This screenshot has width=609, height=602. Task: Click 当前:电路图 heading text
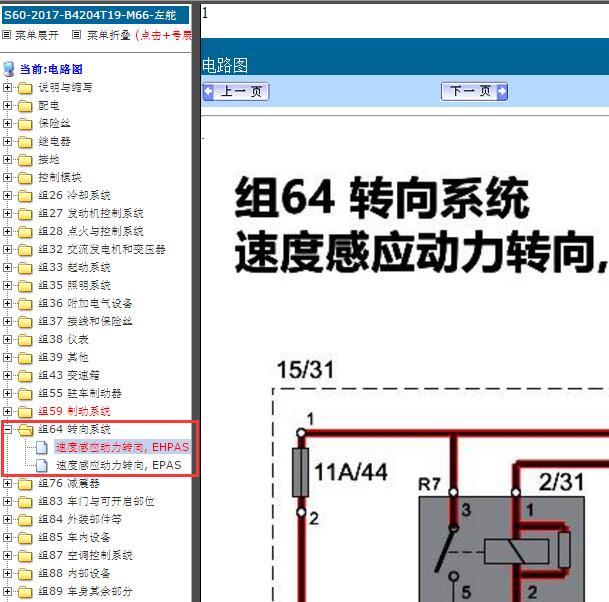51,70
